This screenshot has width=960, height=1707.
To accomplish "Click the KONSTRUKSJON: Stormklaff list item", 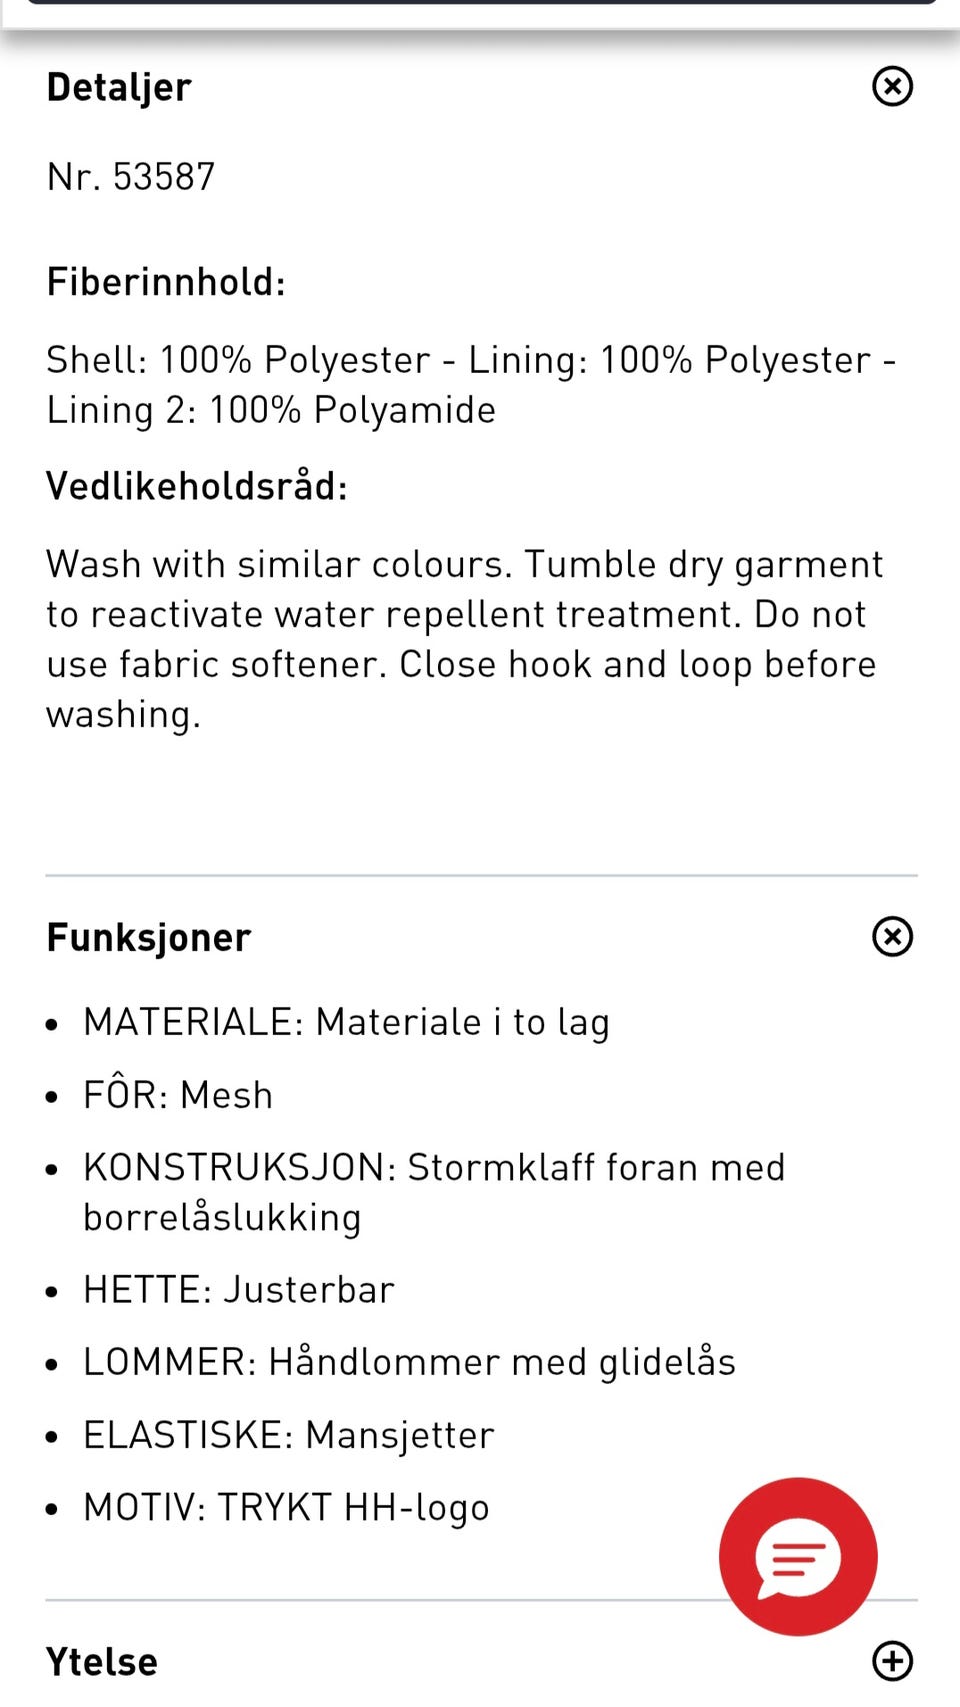I will pos(434,1192).
